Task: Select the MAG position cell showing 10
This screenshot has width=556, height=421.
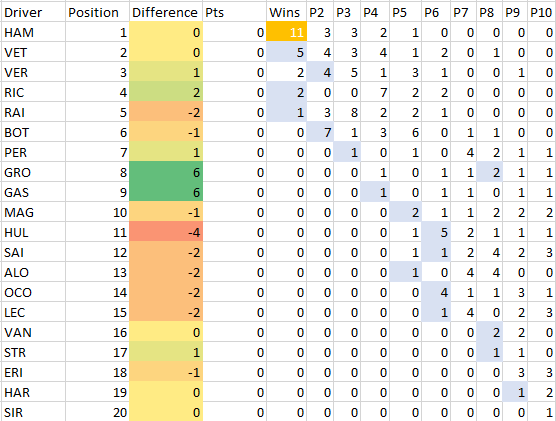Action: (x=97, y=212)
